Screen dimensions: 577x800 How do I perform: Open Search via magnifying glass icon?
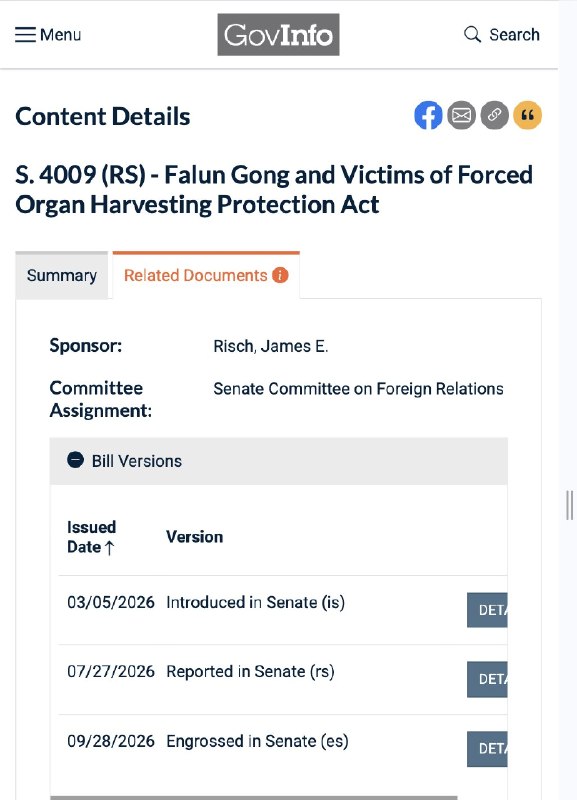tap(472, 35)
